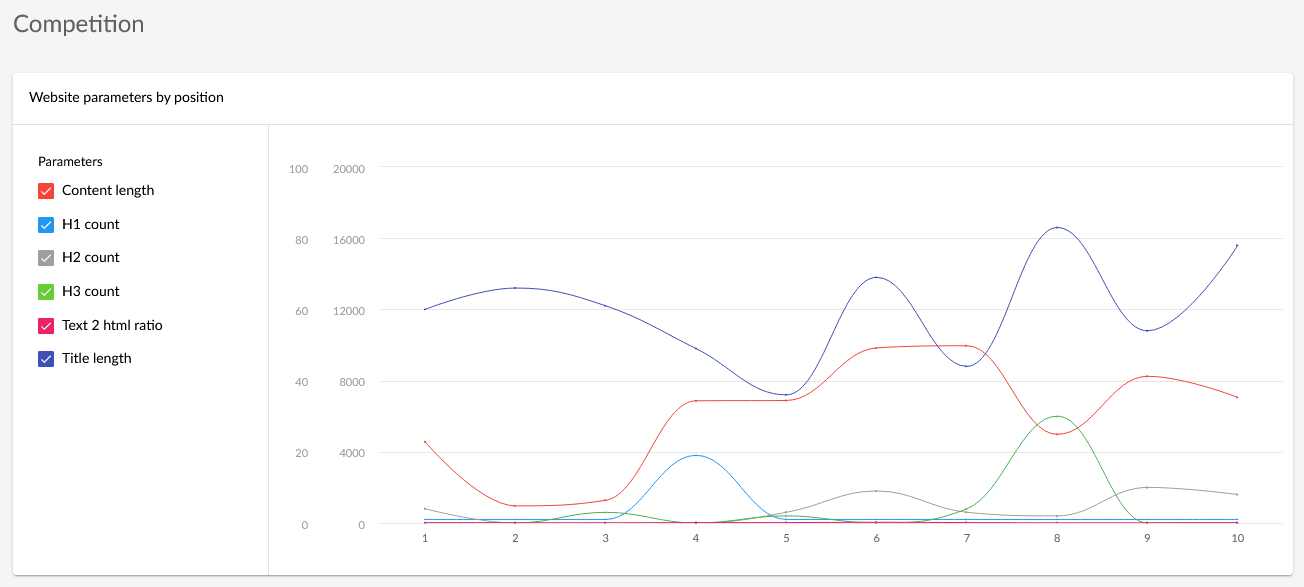Viewport: 1304px width, 587px height.
Task: Click the "Parameters" legend heading
Action: point(70,161)
